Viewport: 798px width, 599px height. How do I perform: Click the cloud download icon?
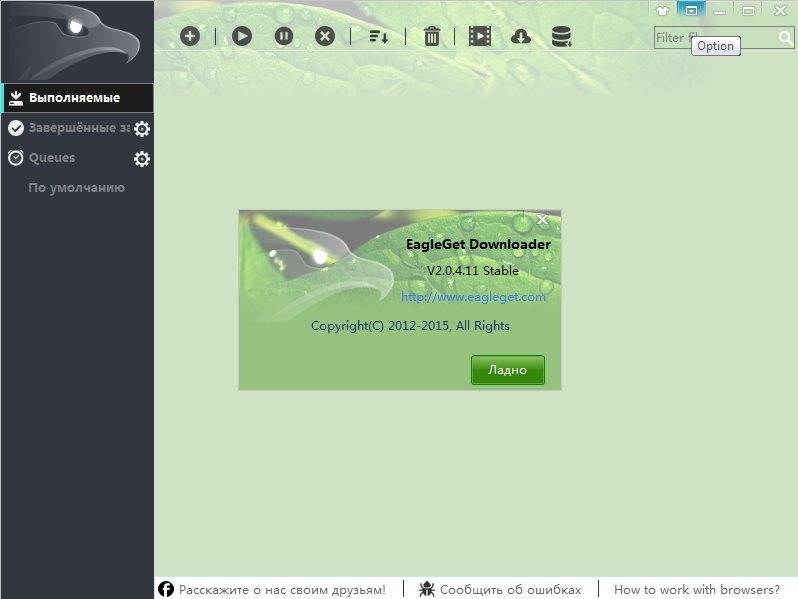point(520,36)
